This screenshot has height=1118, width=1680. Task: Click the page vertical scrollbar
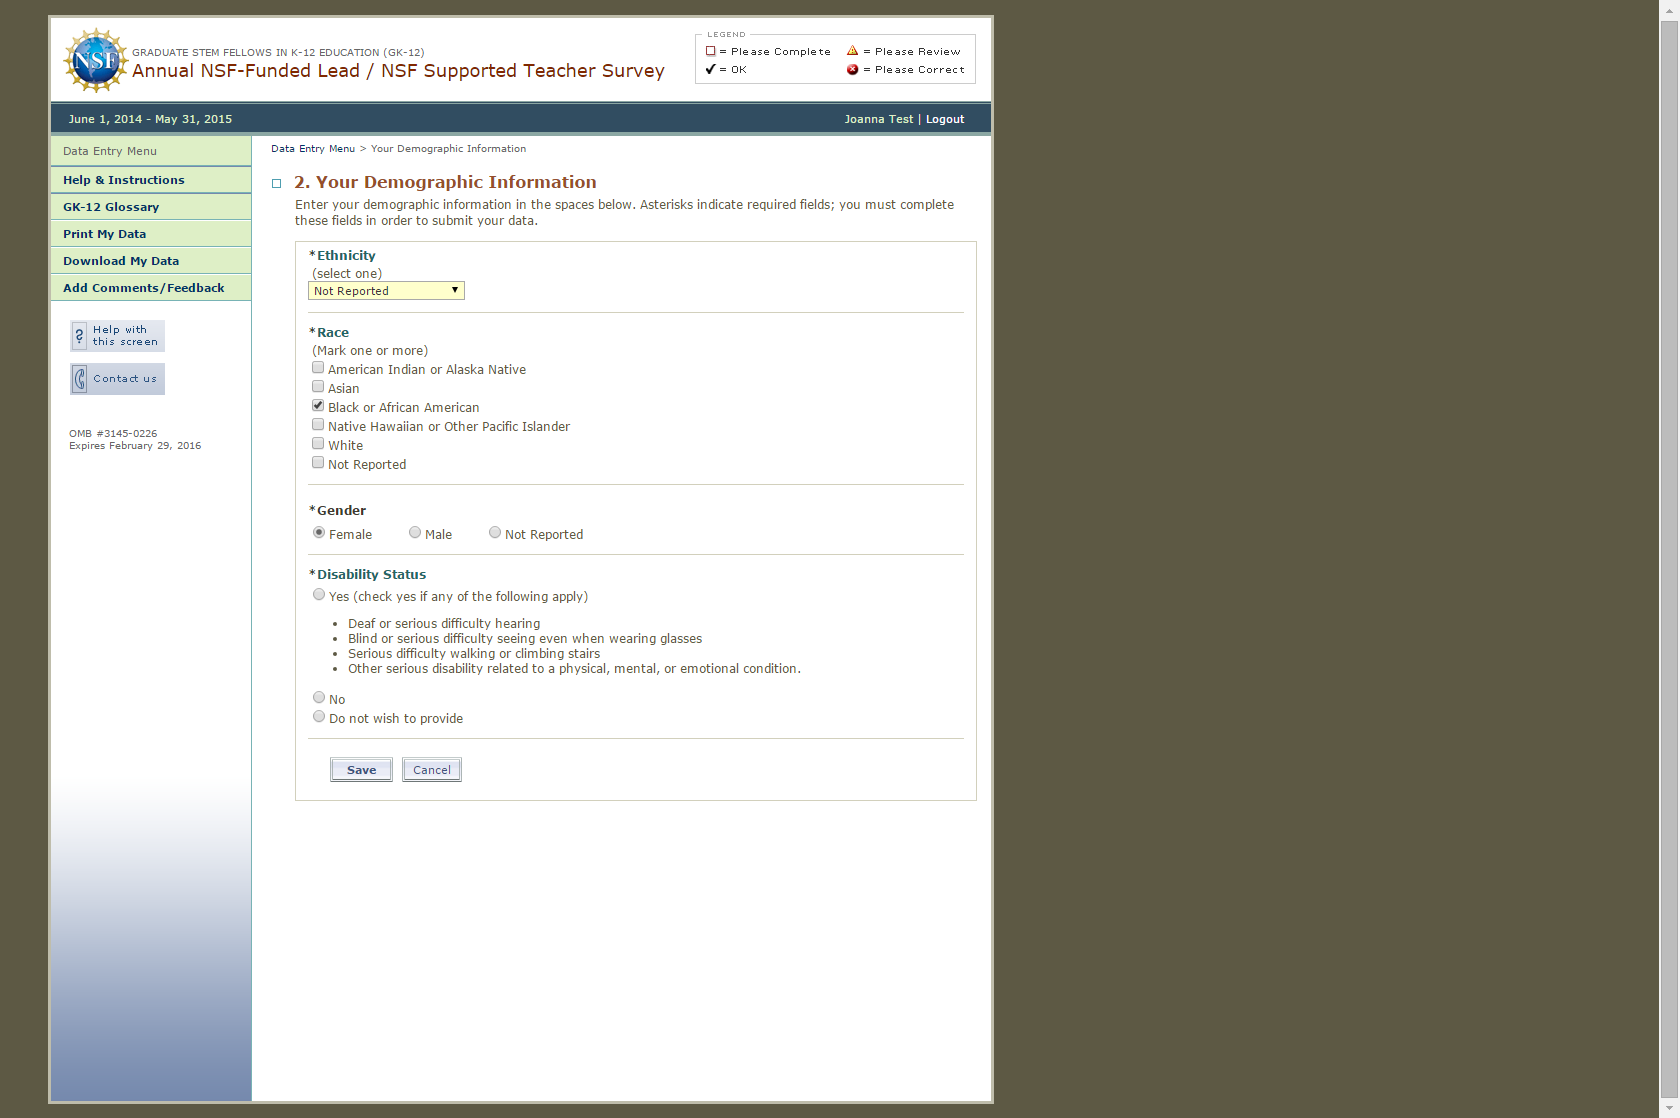pos(1669,560)
